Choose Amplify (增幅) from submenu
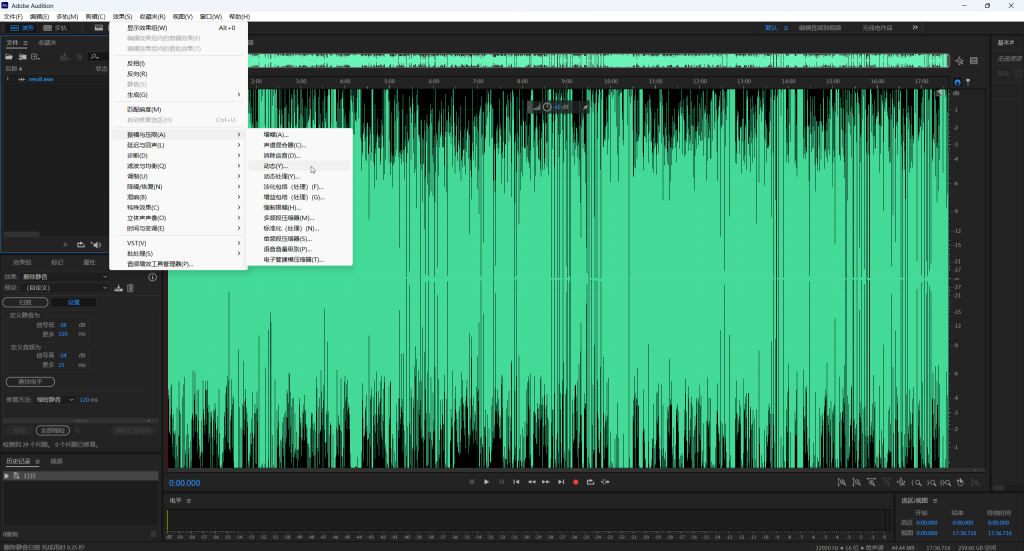The image size is (1024, 551). 299,134
